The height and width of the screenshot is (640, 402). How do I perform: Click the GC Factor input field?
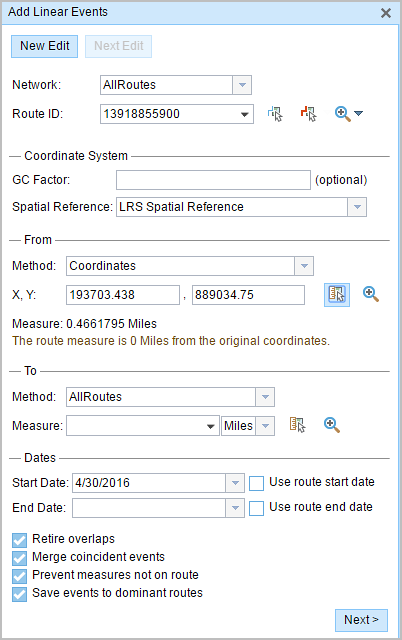[x=213, y=180]
